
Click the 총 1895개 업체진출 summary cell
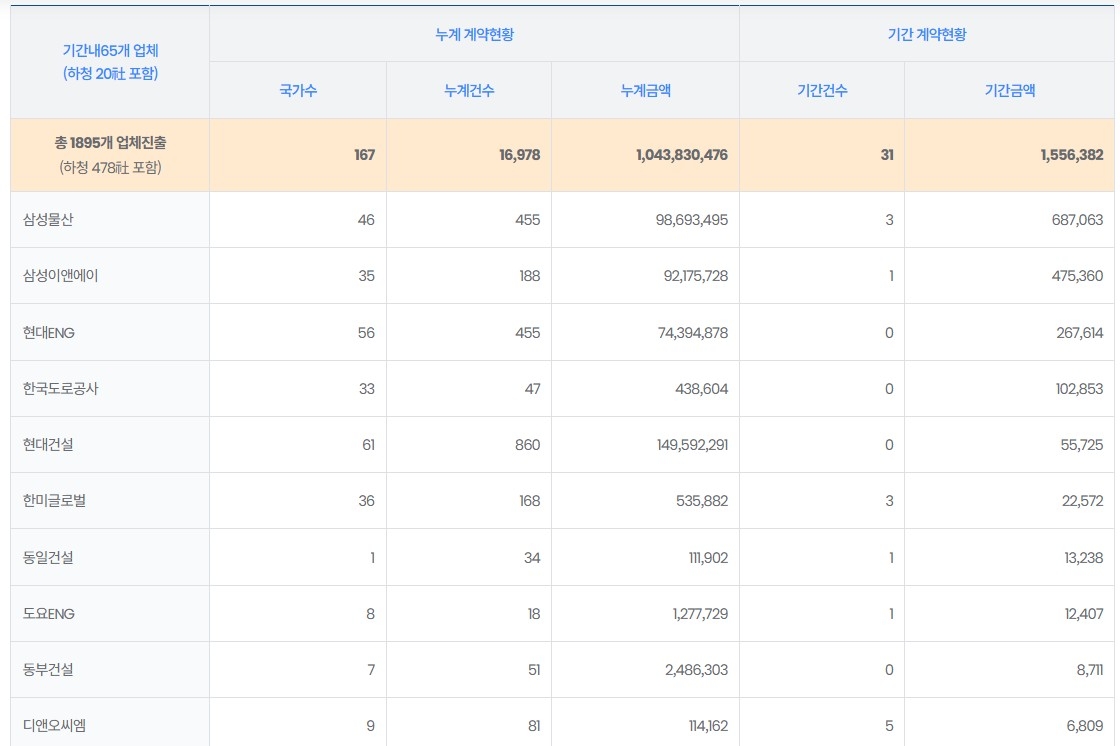point(110,144)
